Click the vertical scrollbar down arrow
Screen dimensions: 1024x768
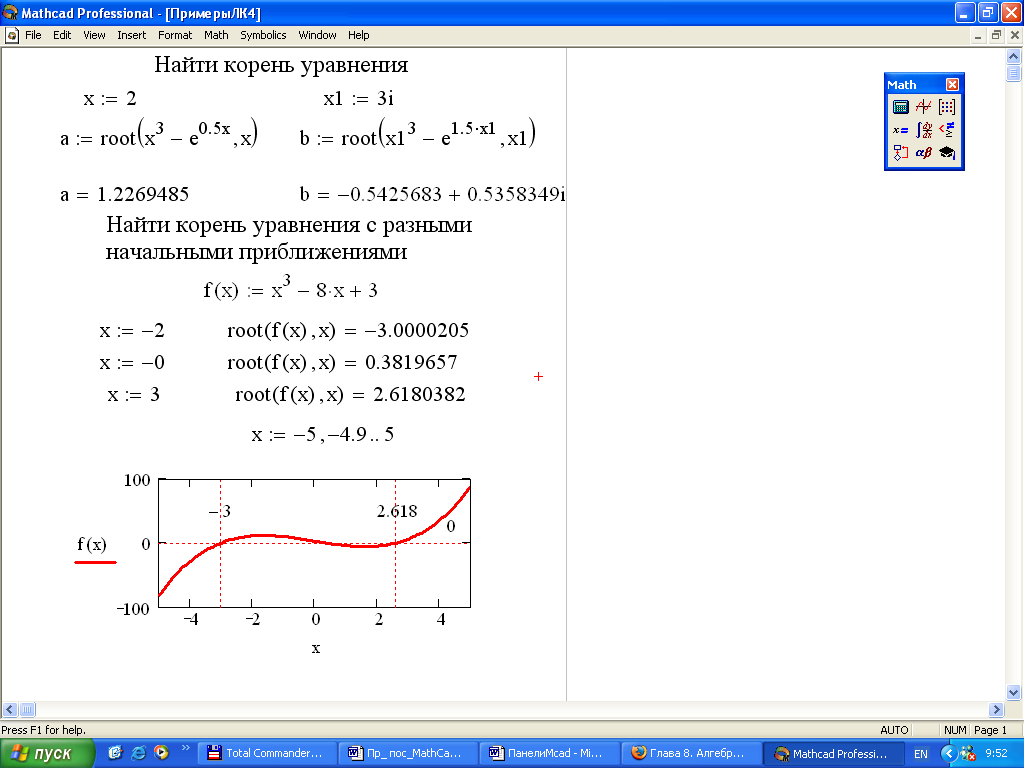tap(1014, 693)
